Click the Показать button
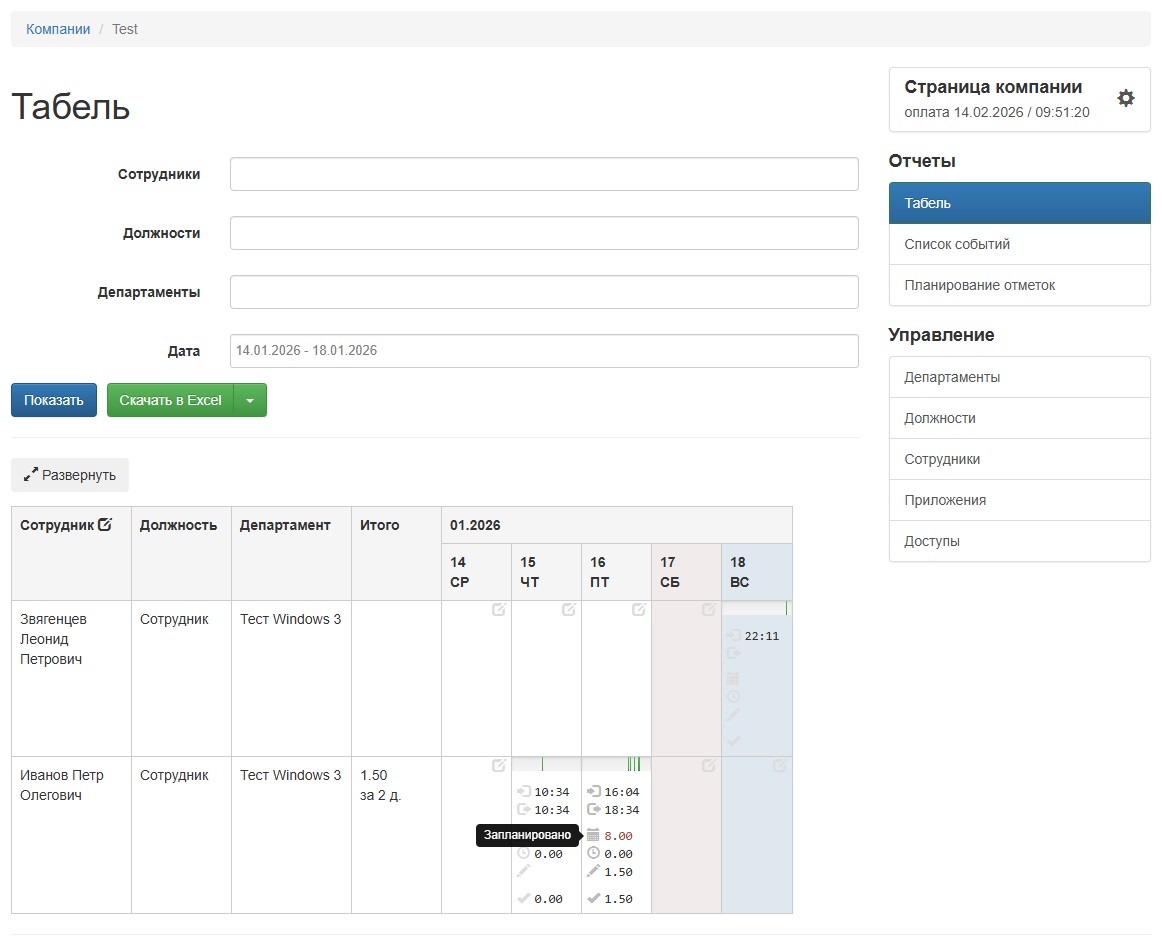 (54, 400)
